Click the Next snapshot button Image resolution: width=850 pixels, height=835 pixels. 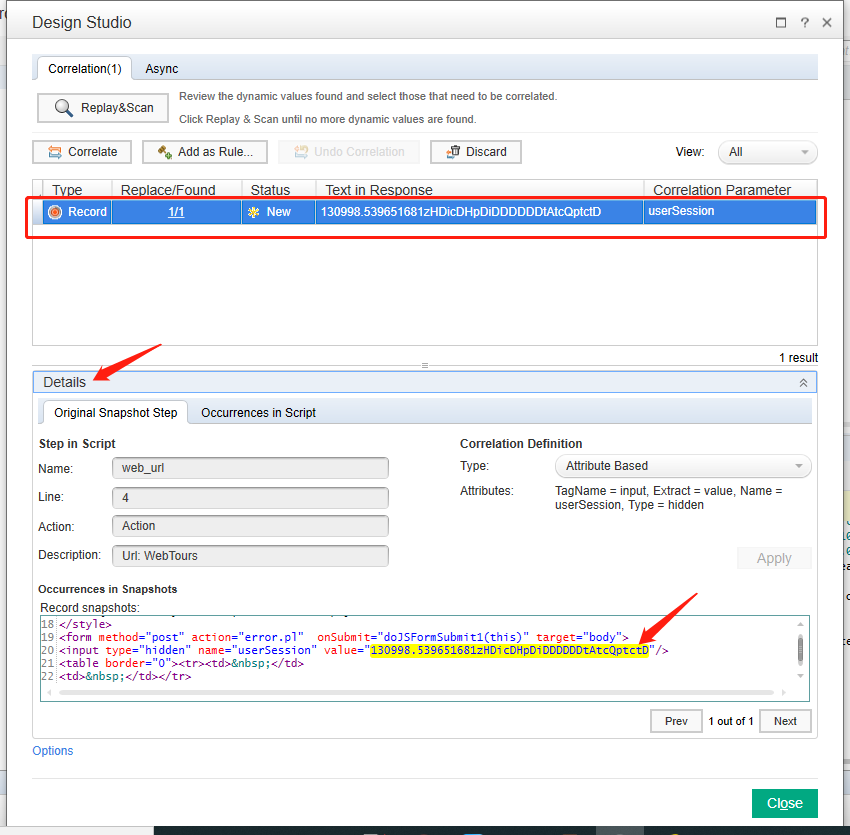pos(785,721)
